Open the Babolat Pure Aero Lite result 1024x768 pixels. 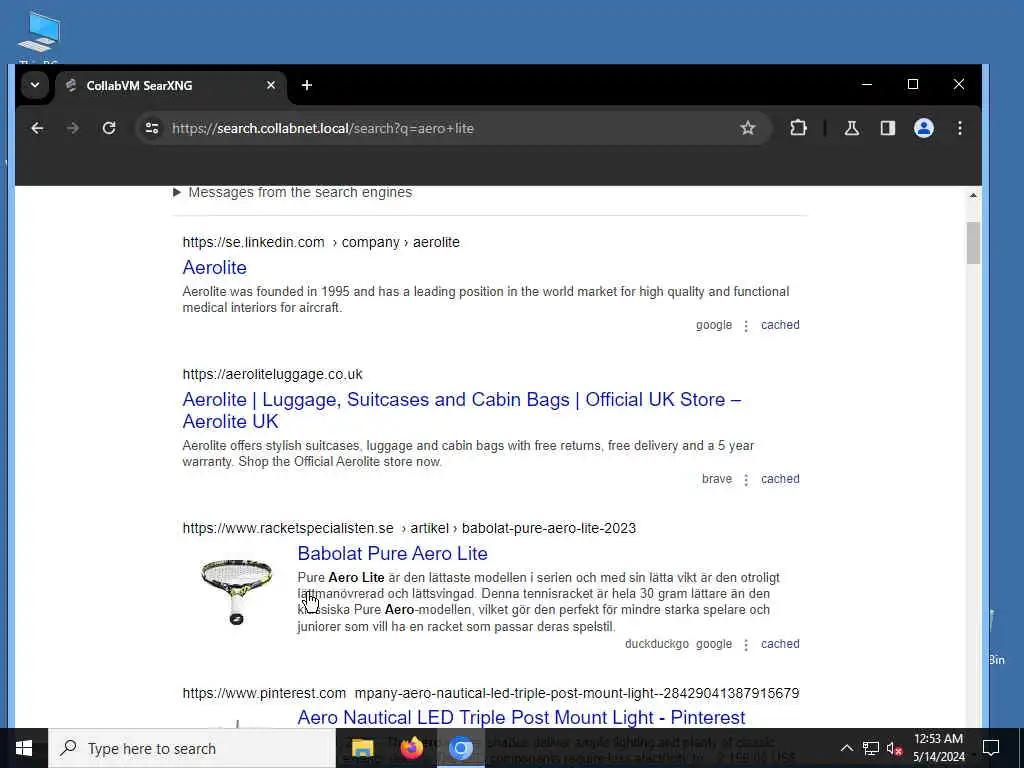(x=392, y=553)
